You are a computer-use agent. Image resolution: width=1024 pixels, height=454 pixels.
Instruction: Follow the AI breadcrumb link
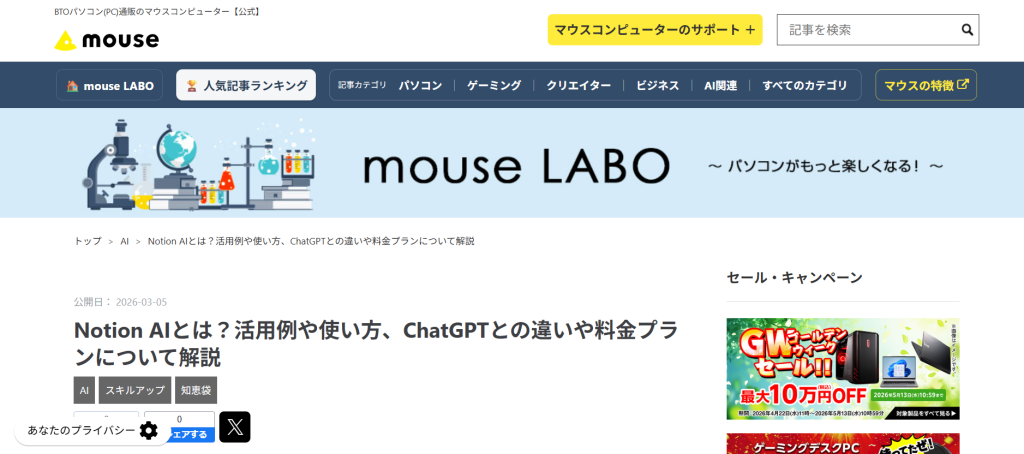pos(124,241)
